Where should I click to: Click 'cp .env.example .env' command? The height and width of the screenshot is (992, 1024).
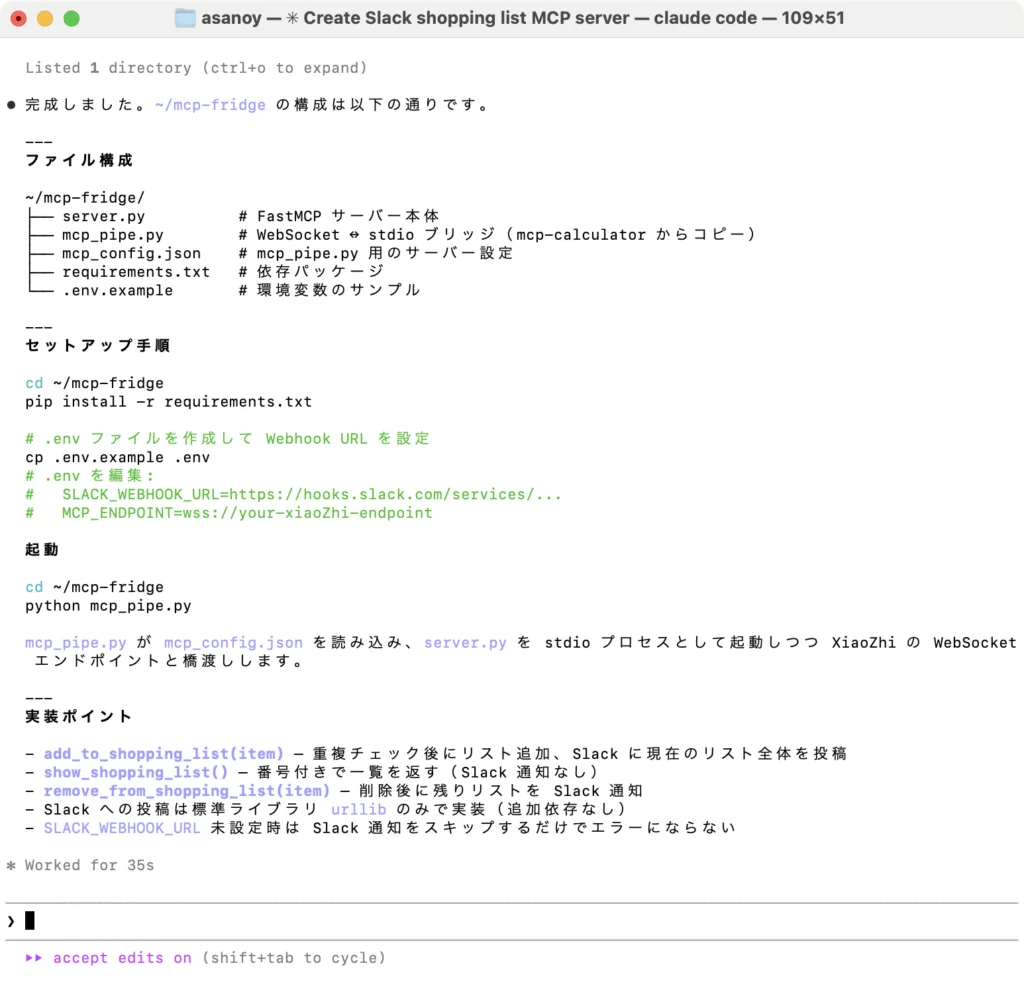(118, 457)
